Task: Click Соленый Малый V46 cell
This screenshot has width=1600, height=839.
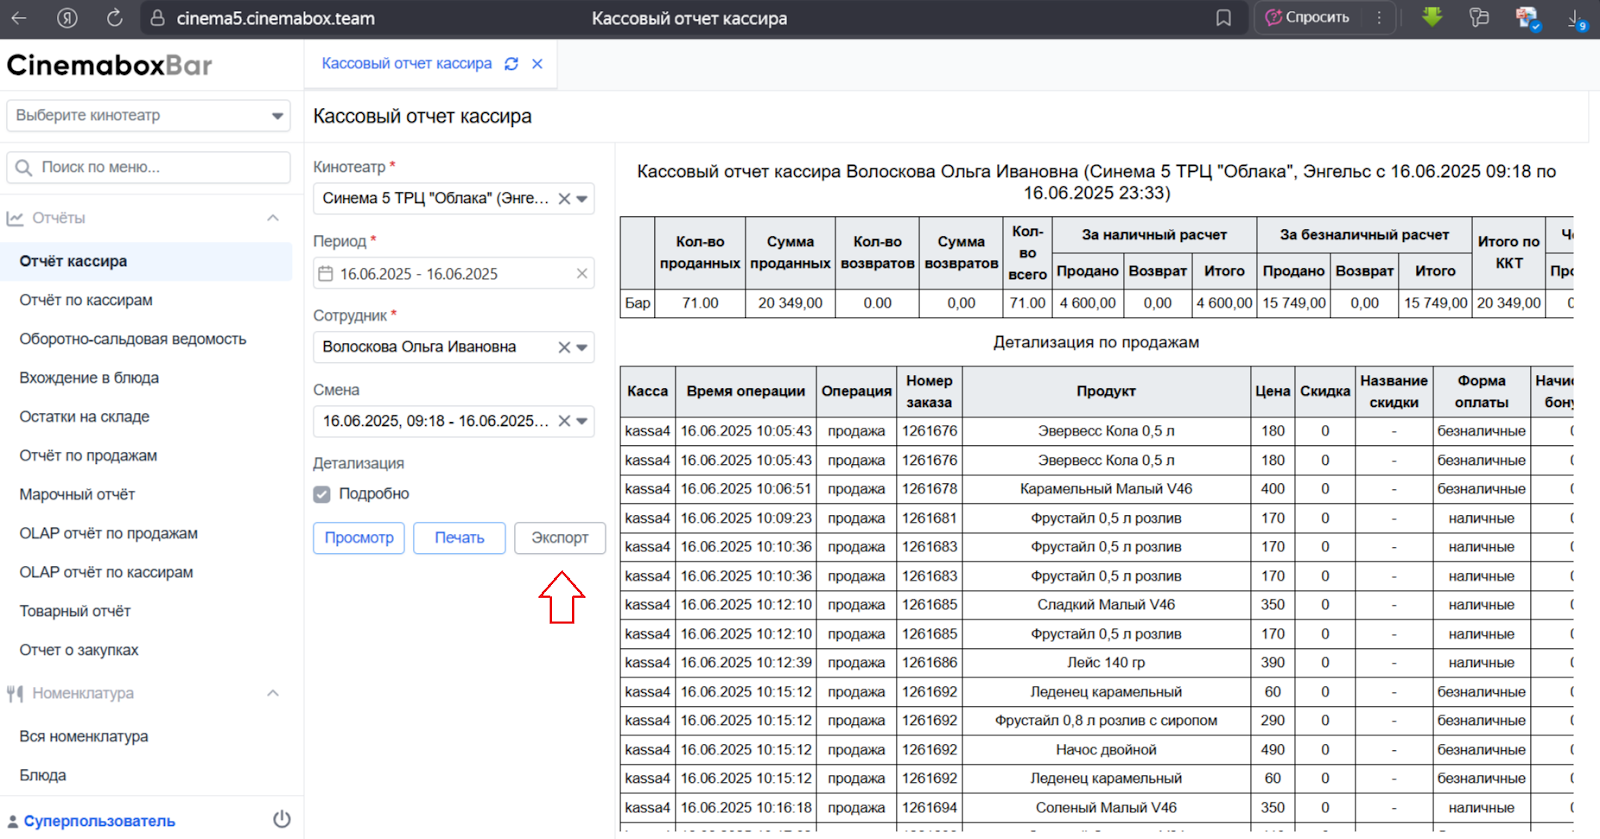Action: tap(1106, 808)
